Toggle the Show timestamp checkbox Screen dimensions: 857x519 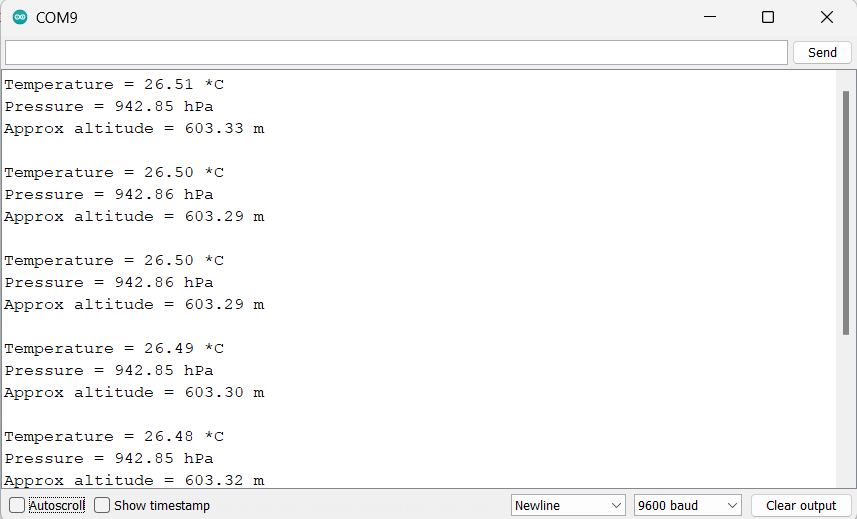102,505
